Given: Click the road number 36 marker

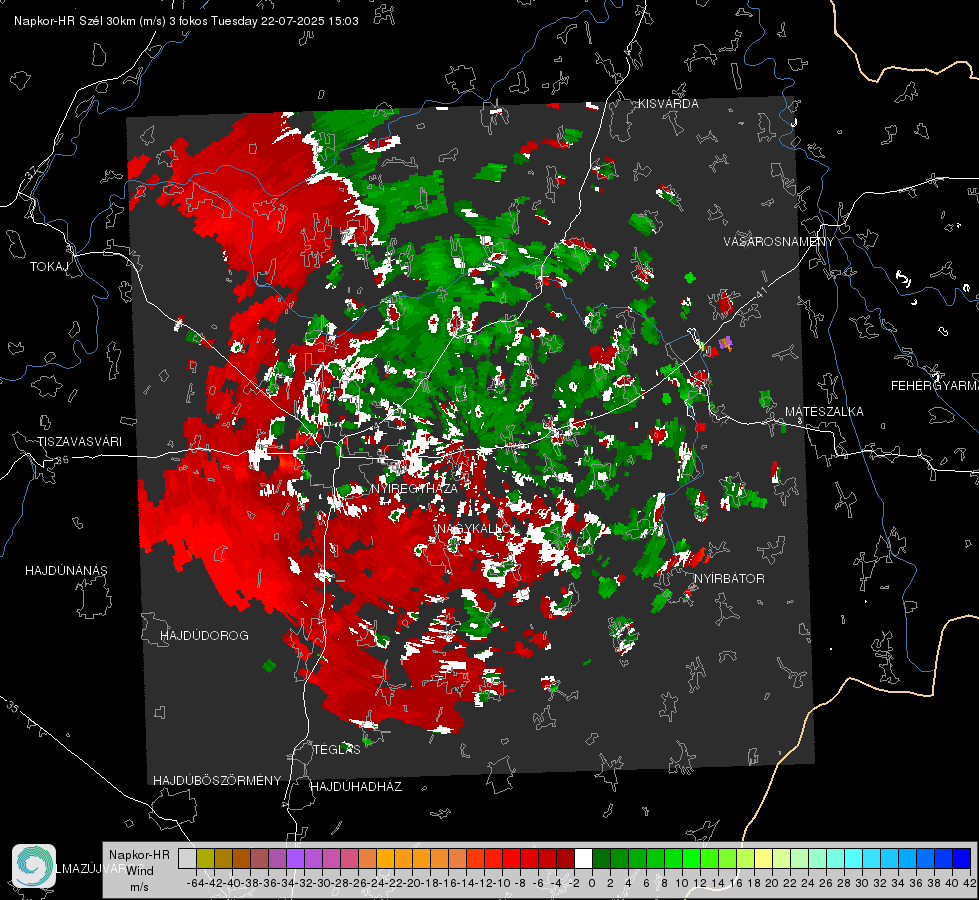Looking at the screenshot, I should pyautogui.click(x=62, y=460).
